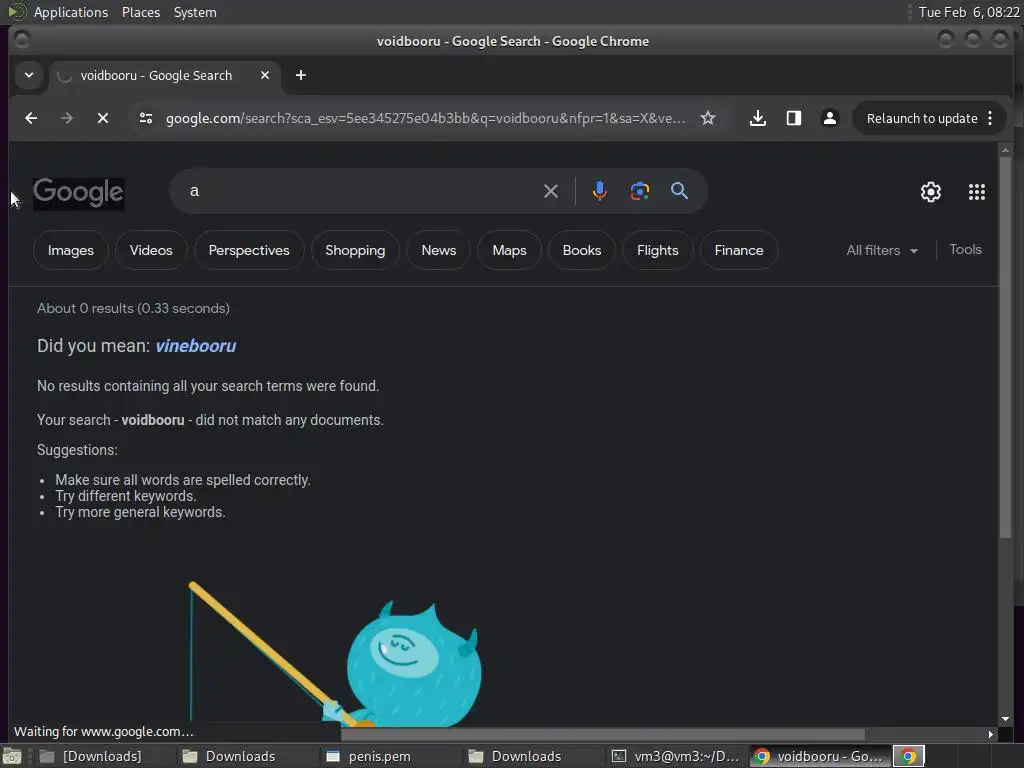Expand the All filters dropdown

(882, 250)
